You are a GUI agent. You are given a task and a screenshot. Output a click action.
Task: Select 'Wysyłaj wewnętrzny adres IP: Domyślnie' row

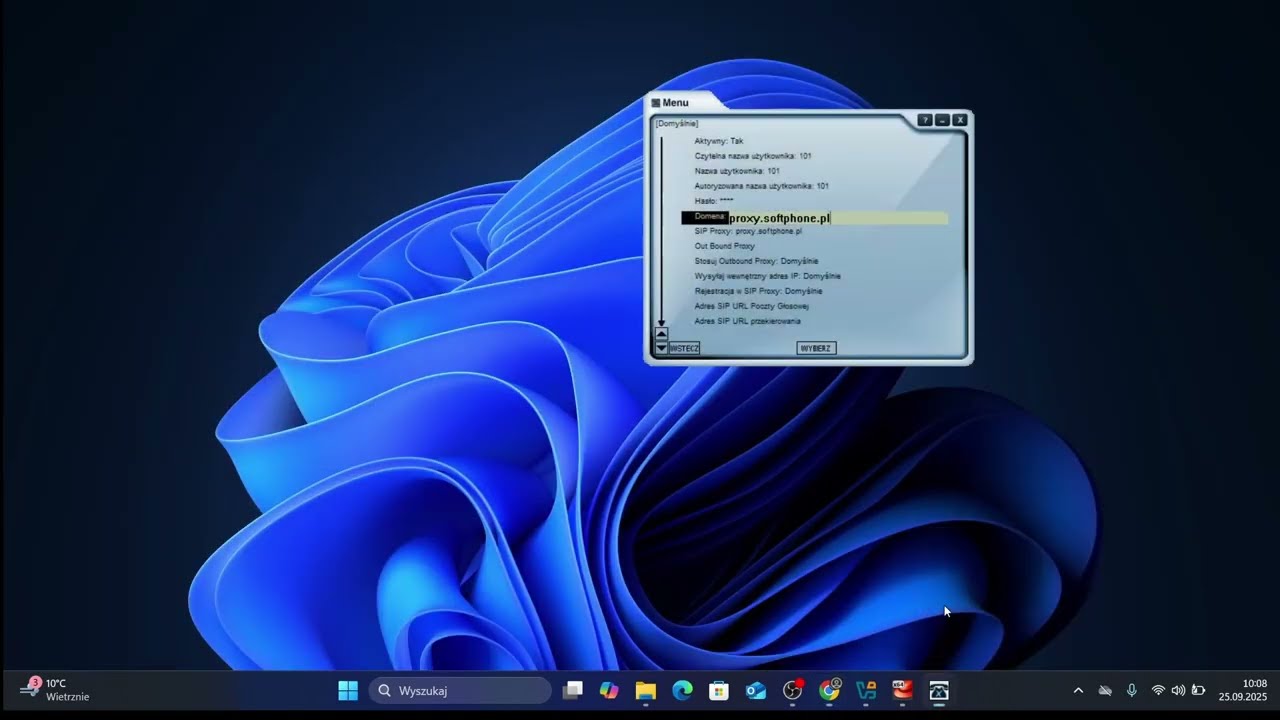pos(767,276)
